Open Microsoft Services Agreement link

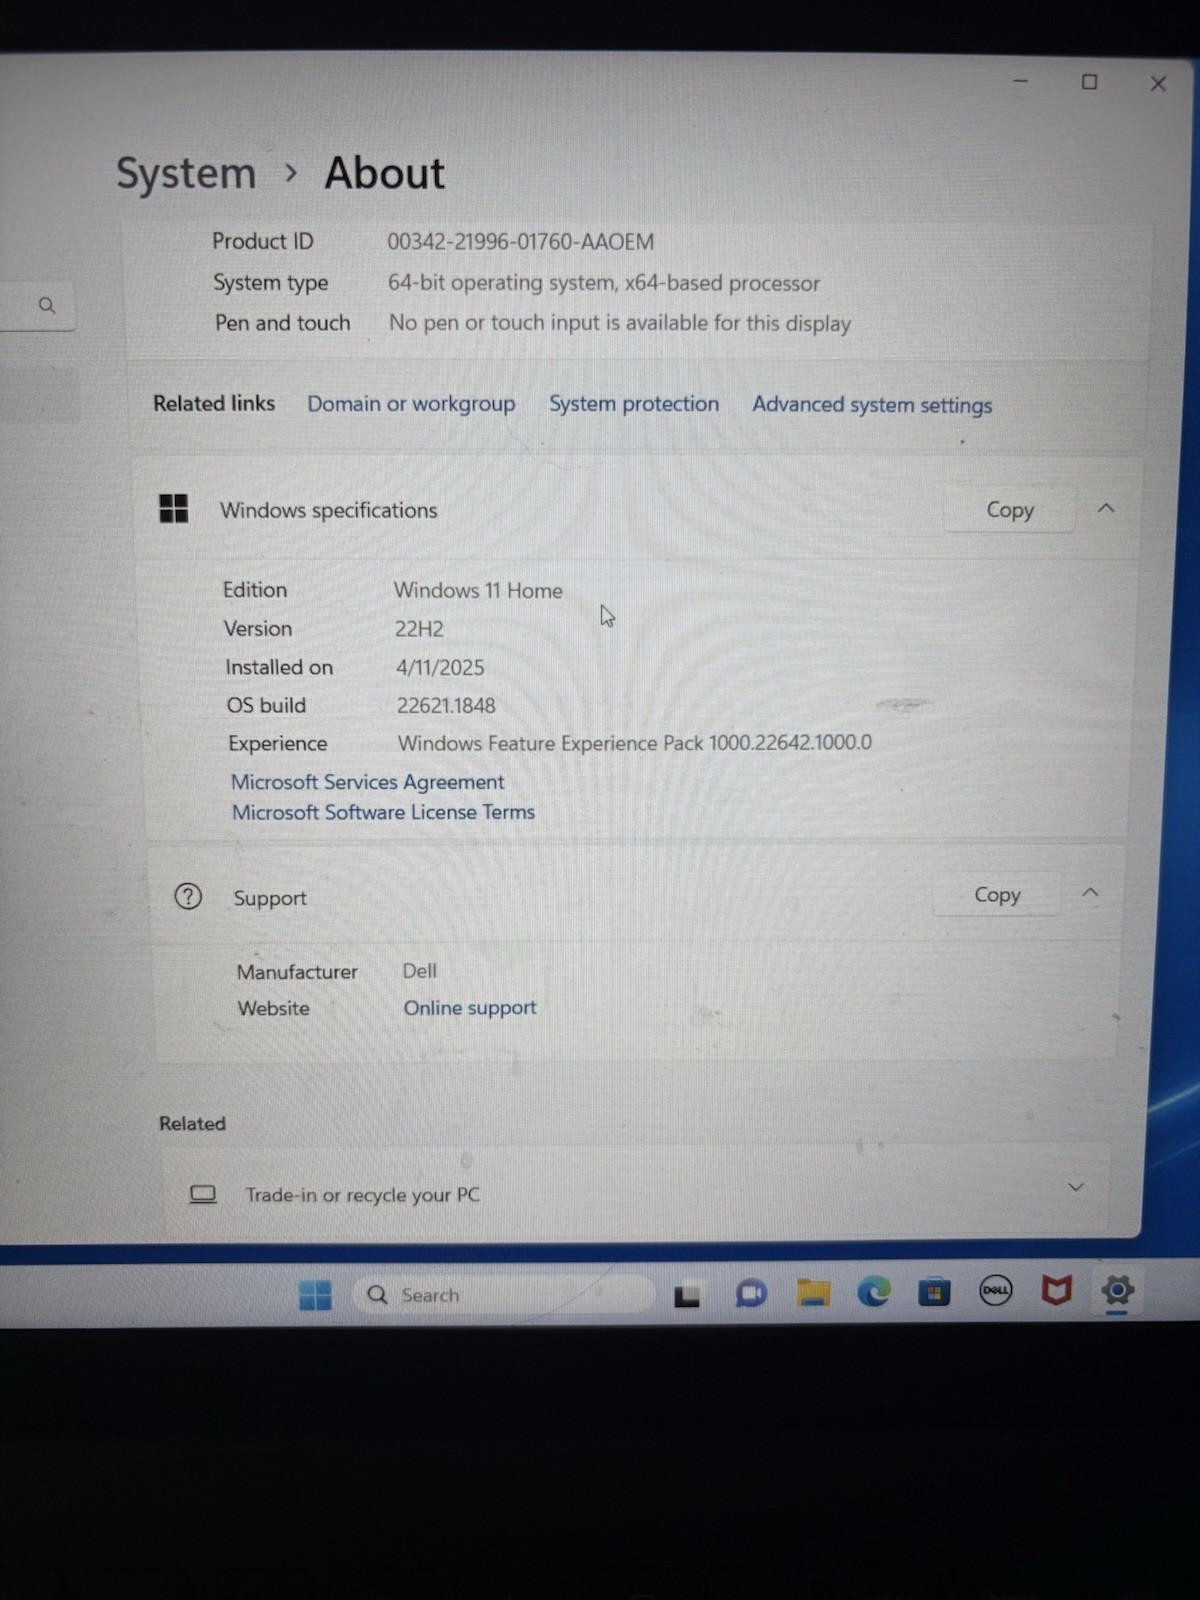coord(367,782)
